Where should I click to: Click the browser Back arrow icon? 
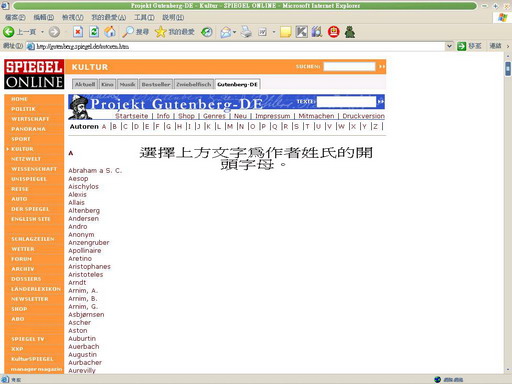coord(9,32)
